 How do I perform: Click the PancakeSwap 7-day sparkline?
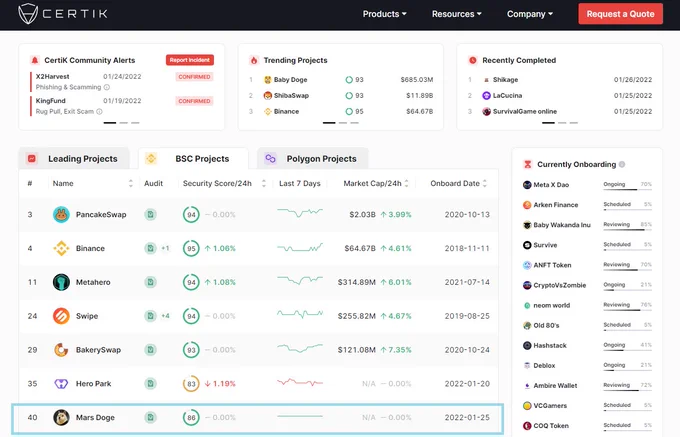[x=300, y=212]
